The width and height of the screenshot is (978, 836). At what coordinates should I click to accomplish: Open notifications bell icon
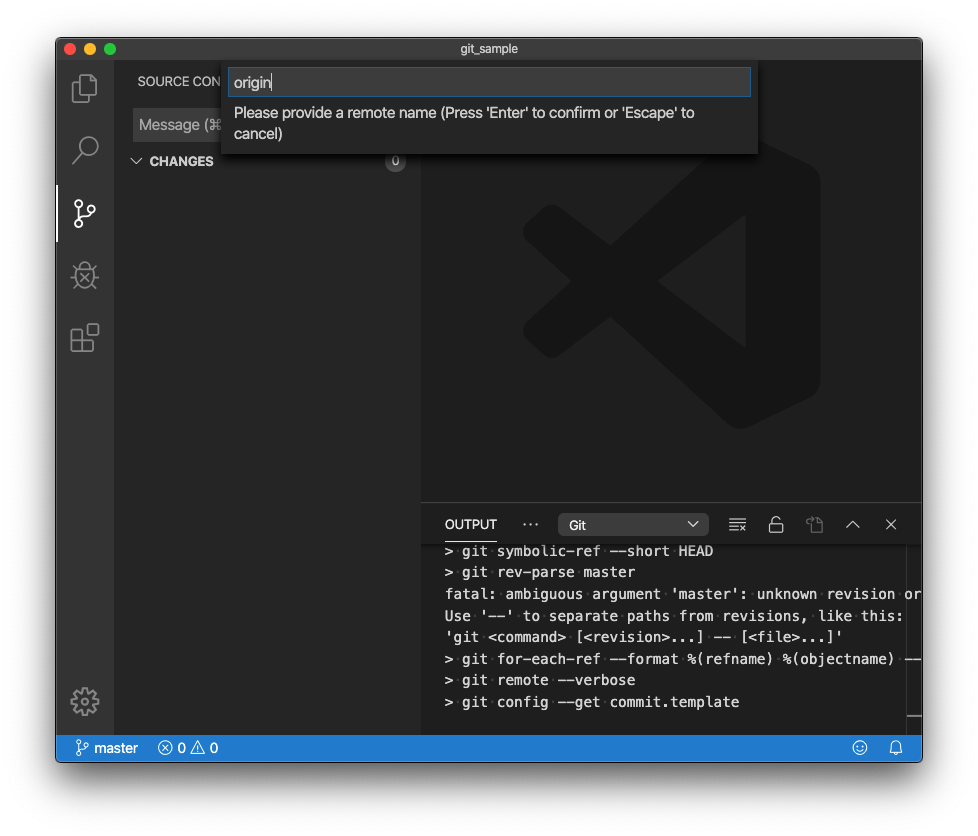tap(896, 748)
